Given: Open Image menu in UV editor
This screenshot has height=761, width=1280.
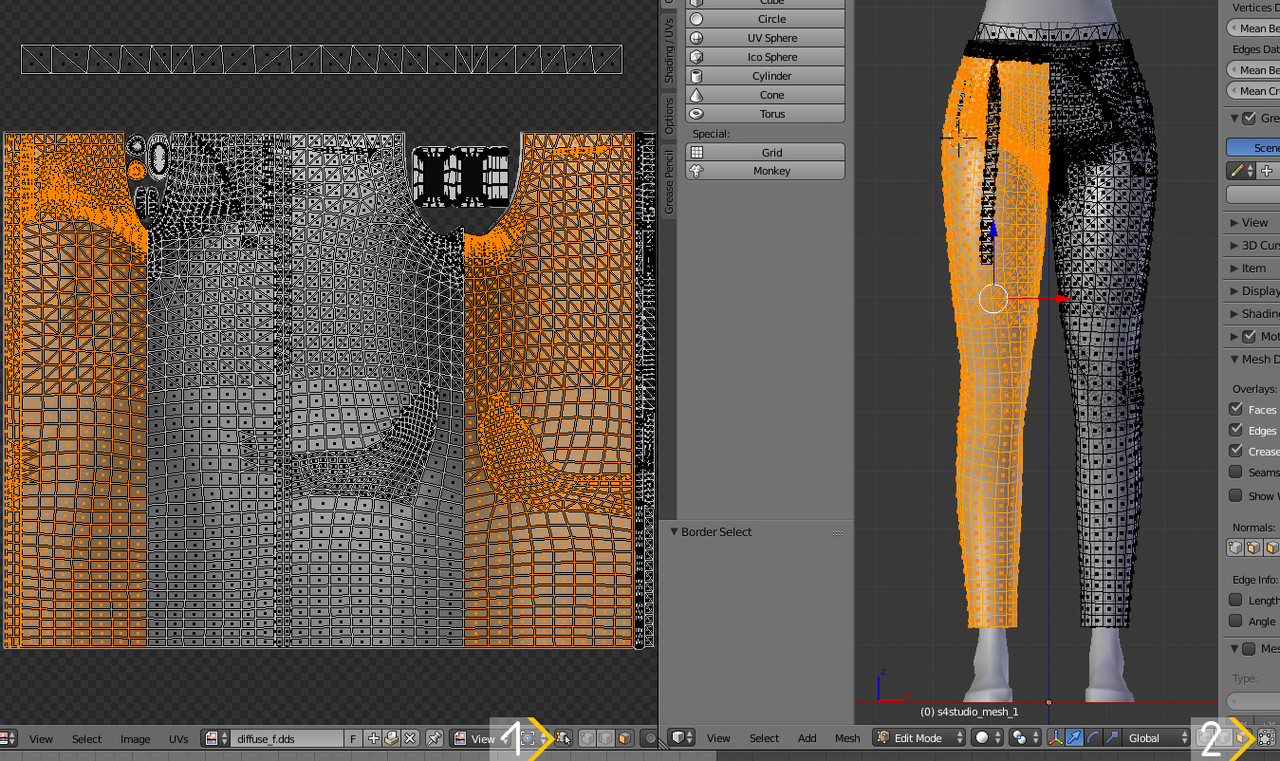Looking at the screenshot, I should click(x=135, y=739).
